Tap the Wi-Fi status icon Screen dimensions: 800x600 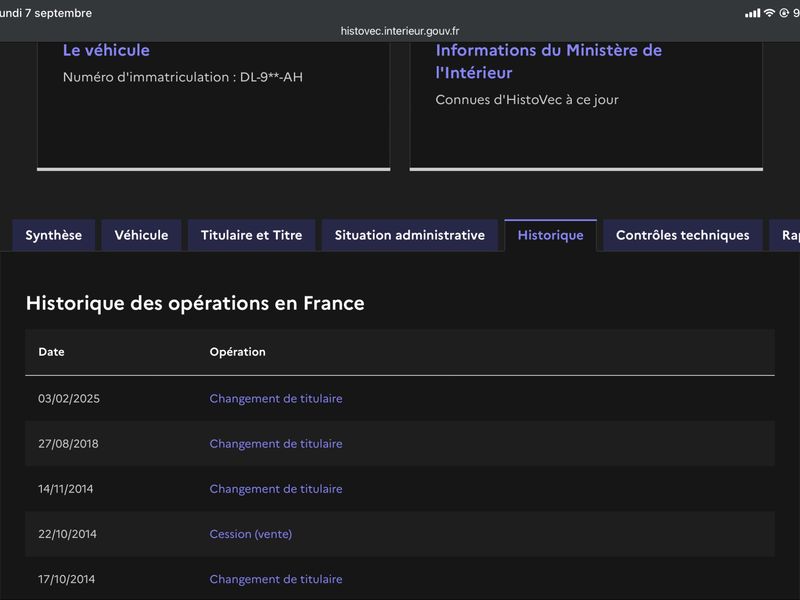point(769,13)
